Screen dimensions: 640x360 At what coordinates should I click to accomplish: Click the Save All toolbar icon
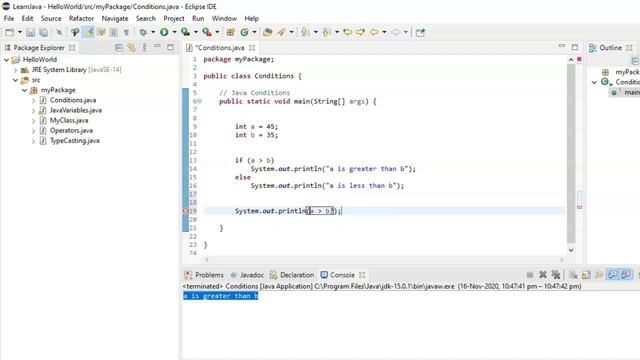click(43, 32)
